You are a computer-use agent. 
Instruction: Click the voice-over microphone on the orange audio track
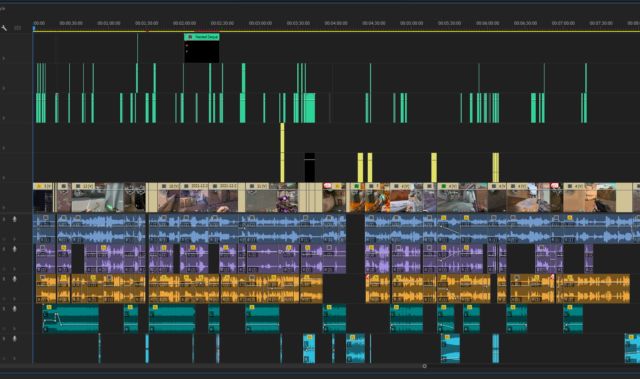pos(15,279)
